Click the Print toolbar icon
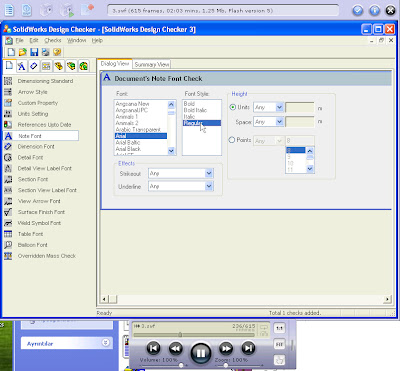The height and width of the screenshot is (371, 400). pyautogui.click(x=45, y=52)
